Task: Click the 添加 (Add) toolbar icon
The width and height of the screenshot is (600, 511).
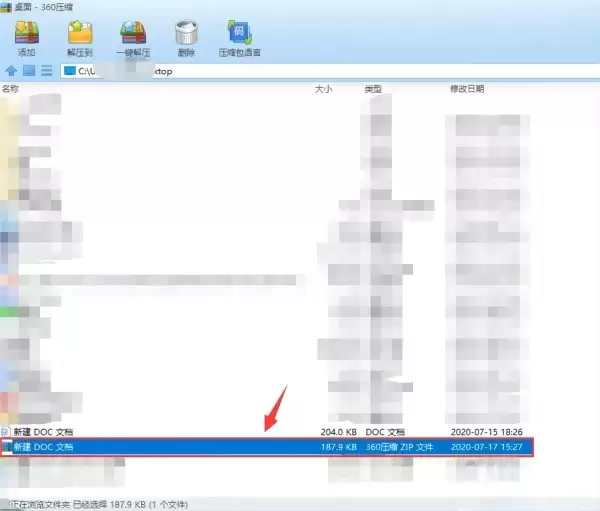Action: pyautogui.click(x=26, y=39)
